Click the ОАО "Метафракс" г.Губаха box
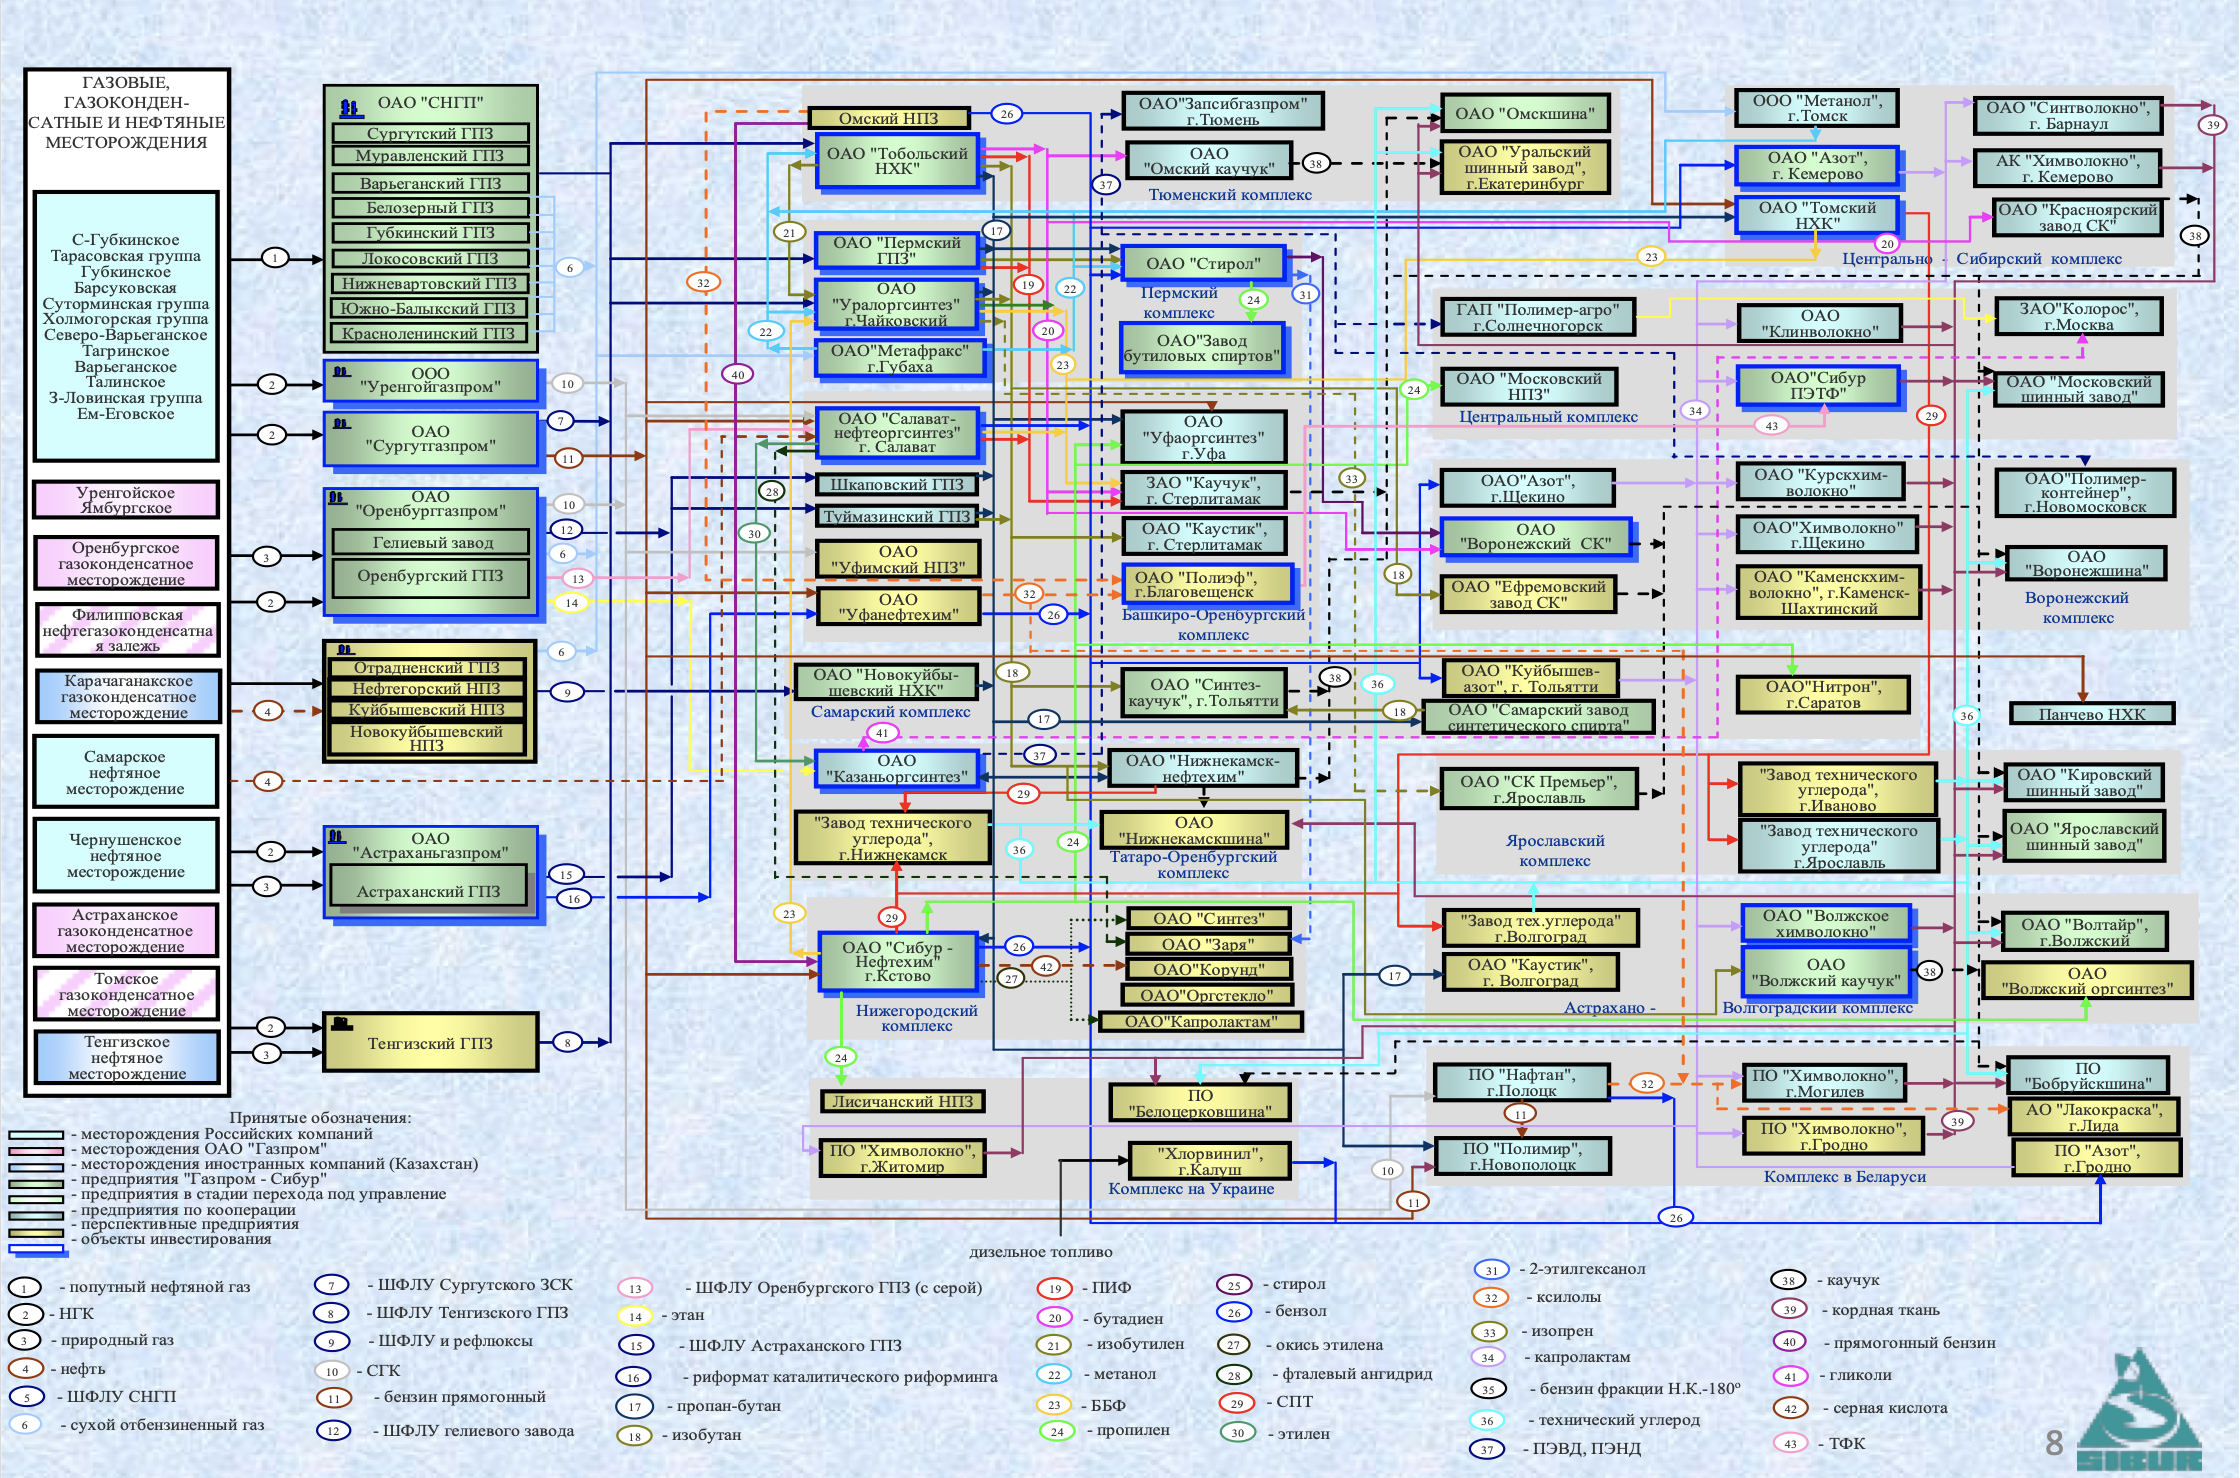This screenshot has height=1478, width=2240. pos(900,358)
